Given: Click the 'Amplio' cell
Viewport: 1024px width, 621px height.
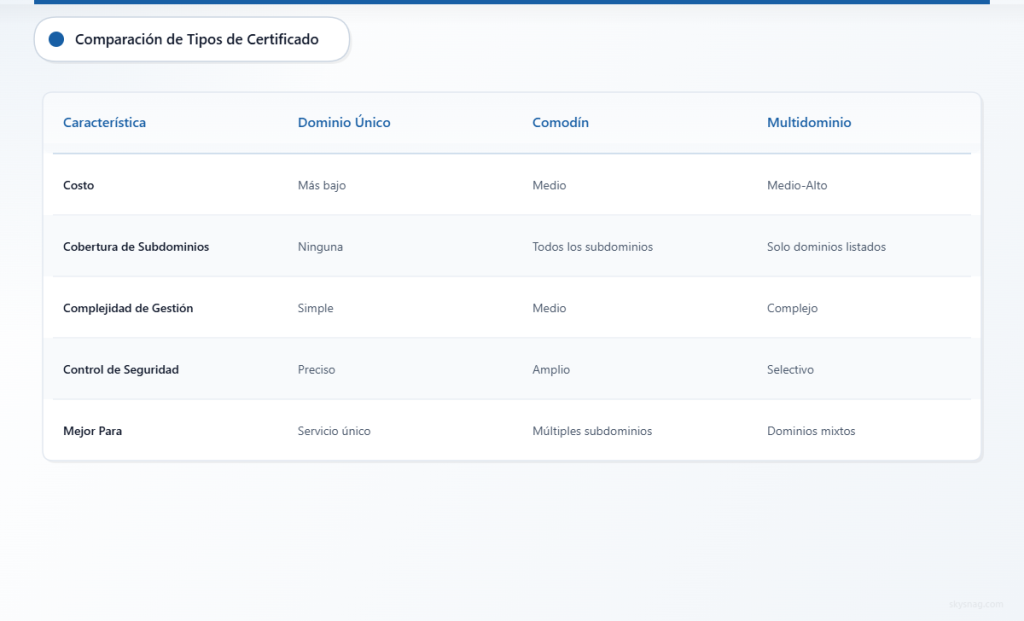Looking at the screenshot, I should point(551,369).
